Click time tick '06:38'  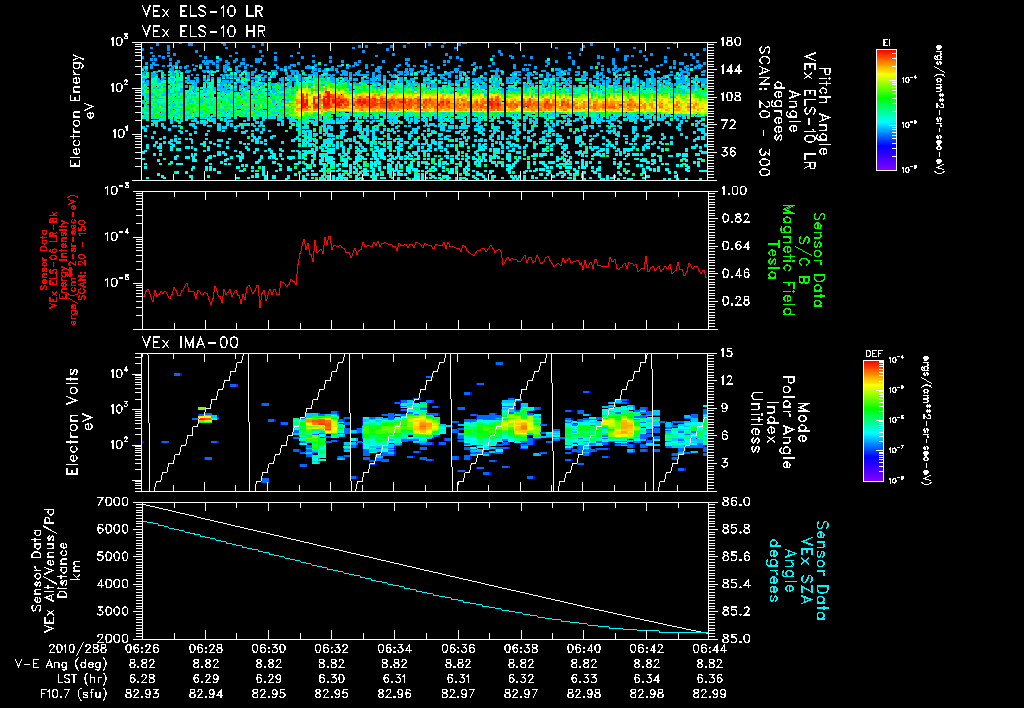(520, 649)
